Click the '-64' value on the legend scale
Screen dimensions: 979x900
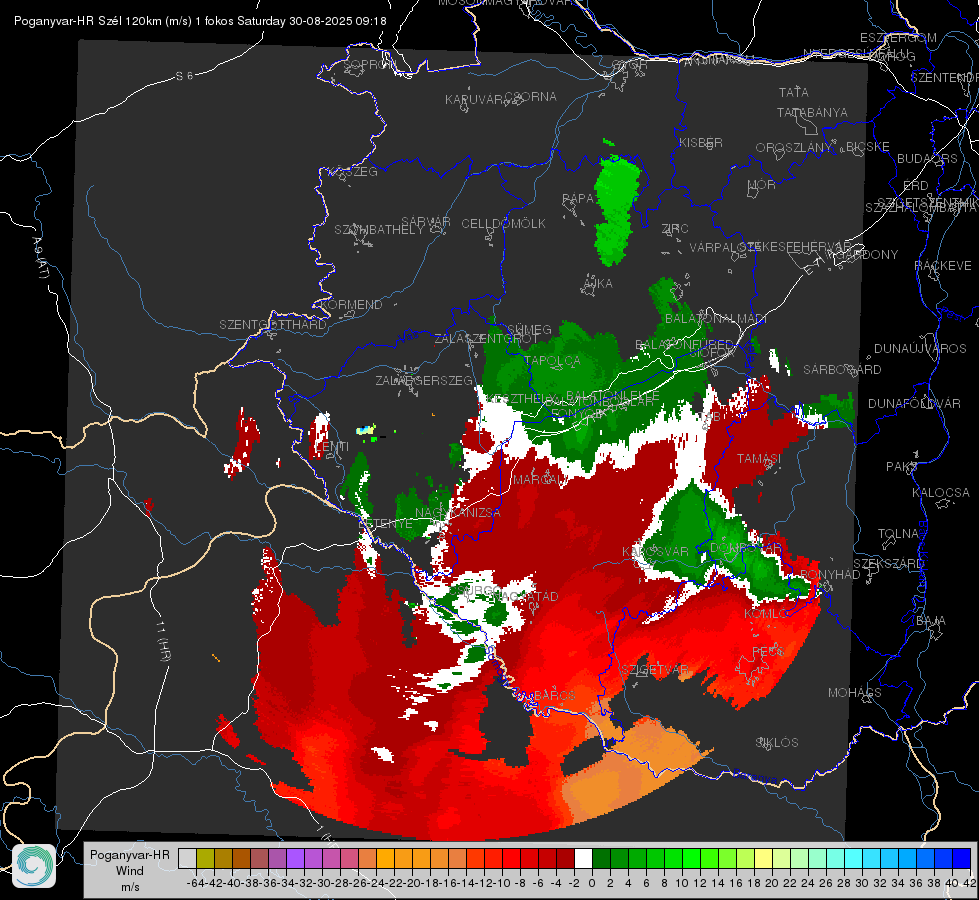pos(195,883)
